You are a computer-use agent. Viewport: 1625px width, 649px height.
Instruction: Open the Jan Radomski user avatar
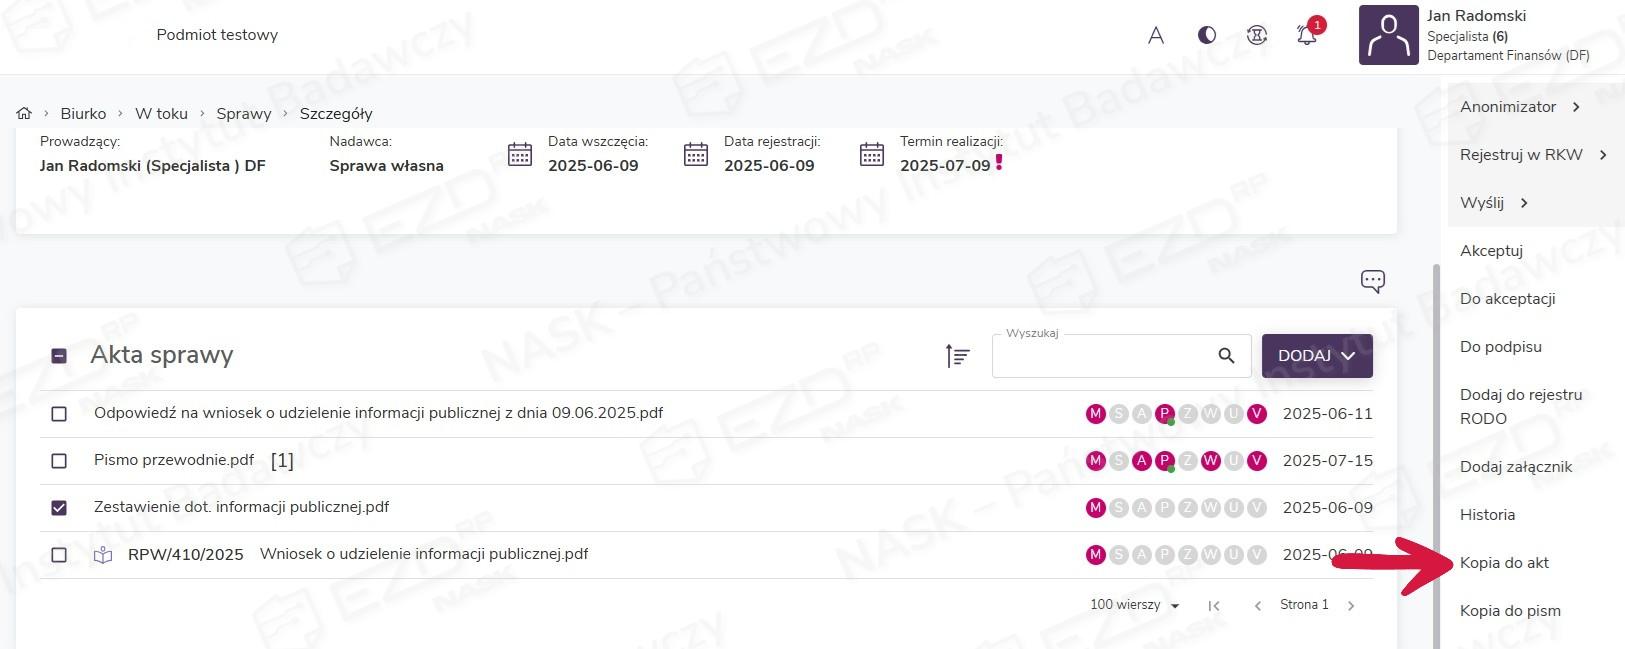(x=1388, y=35)
